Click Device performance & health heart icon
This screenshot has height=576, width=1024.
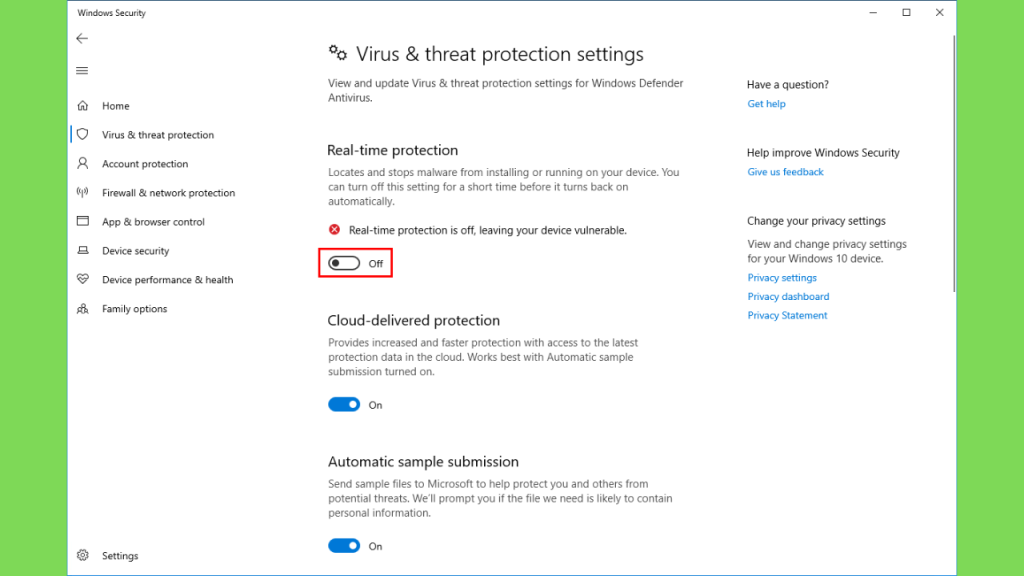tap(82, 279)
